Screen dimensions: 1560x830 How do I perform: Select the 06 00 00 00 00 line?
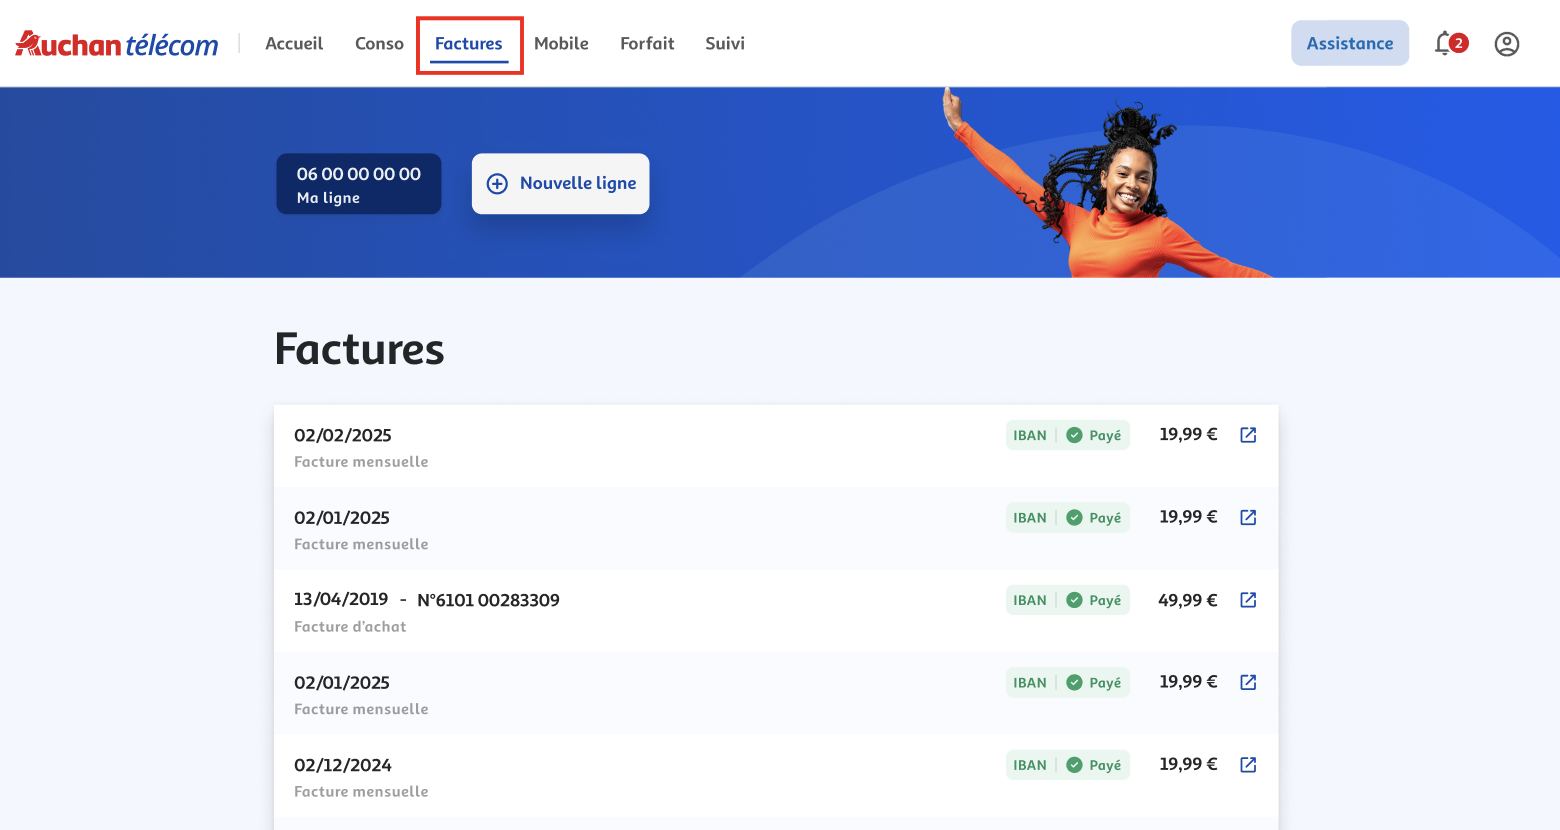pyautogui.click(x=358, y=184)
